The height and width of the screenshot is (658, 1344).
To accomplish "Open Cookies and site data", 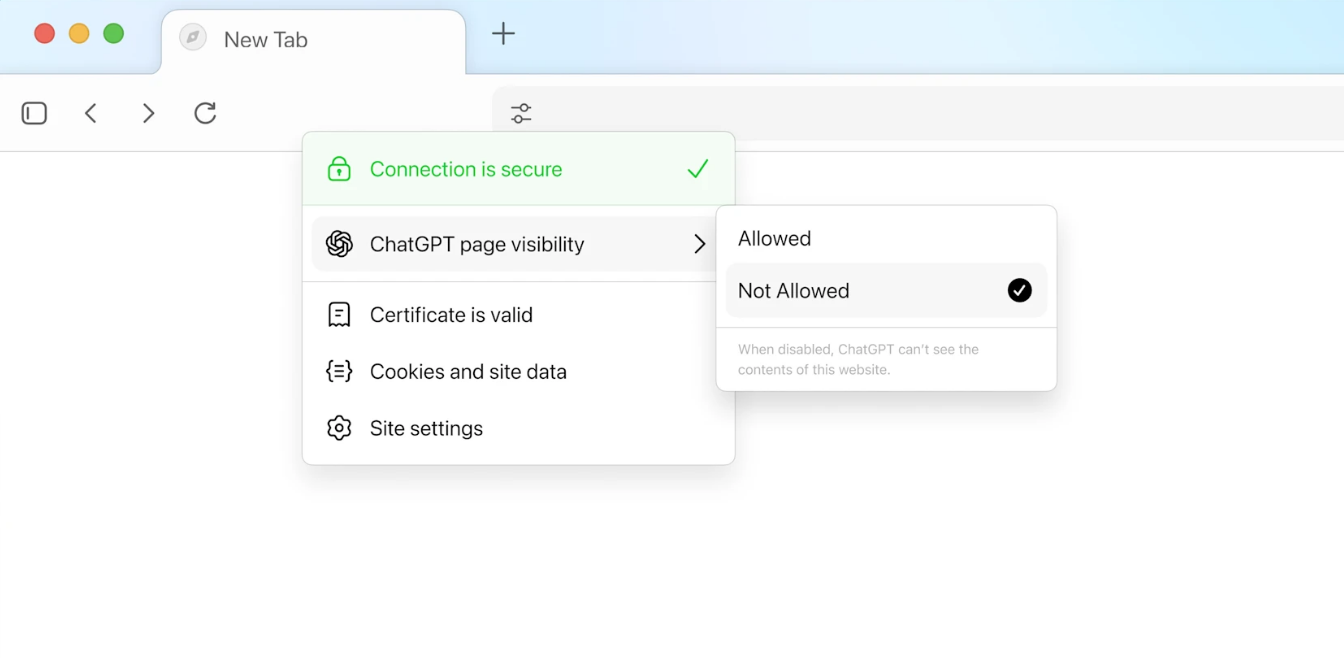I will [468, 371].
